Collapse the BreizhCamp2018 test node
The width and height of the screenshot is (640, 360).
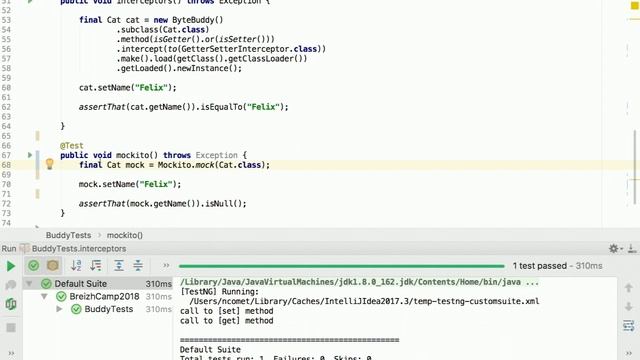(44, 296)
